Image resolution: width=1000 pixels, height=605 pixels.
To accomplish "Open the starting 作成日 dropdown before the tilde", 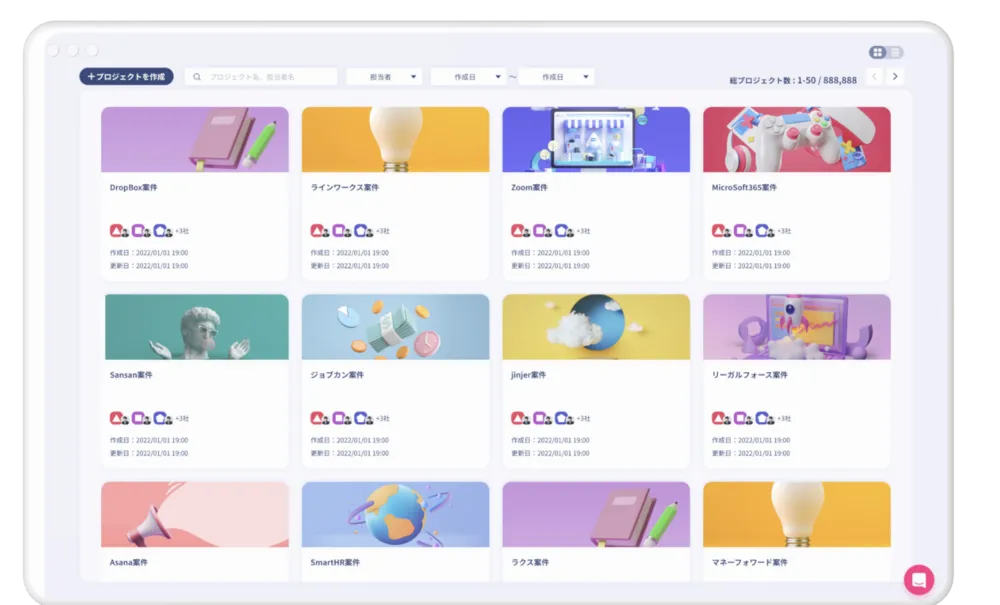I will [x=468, y=77].
